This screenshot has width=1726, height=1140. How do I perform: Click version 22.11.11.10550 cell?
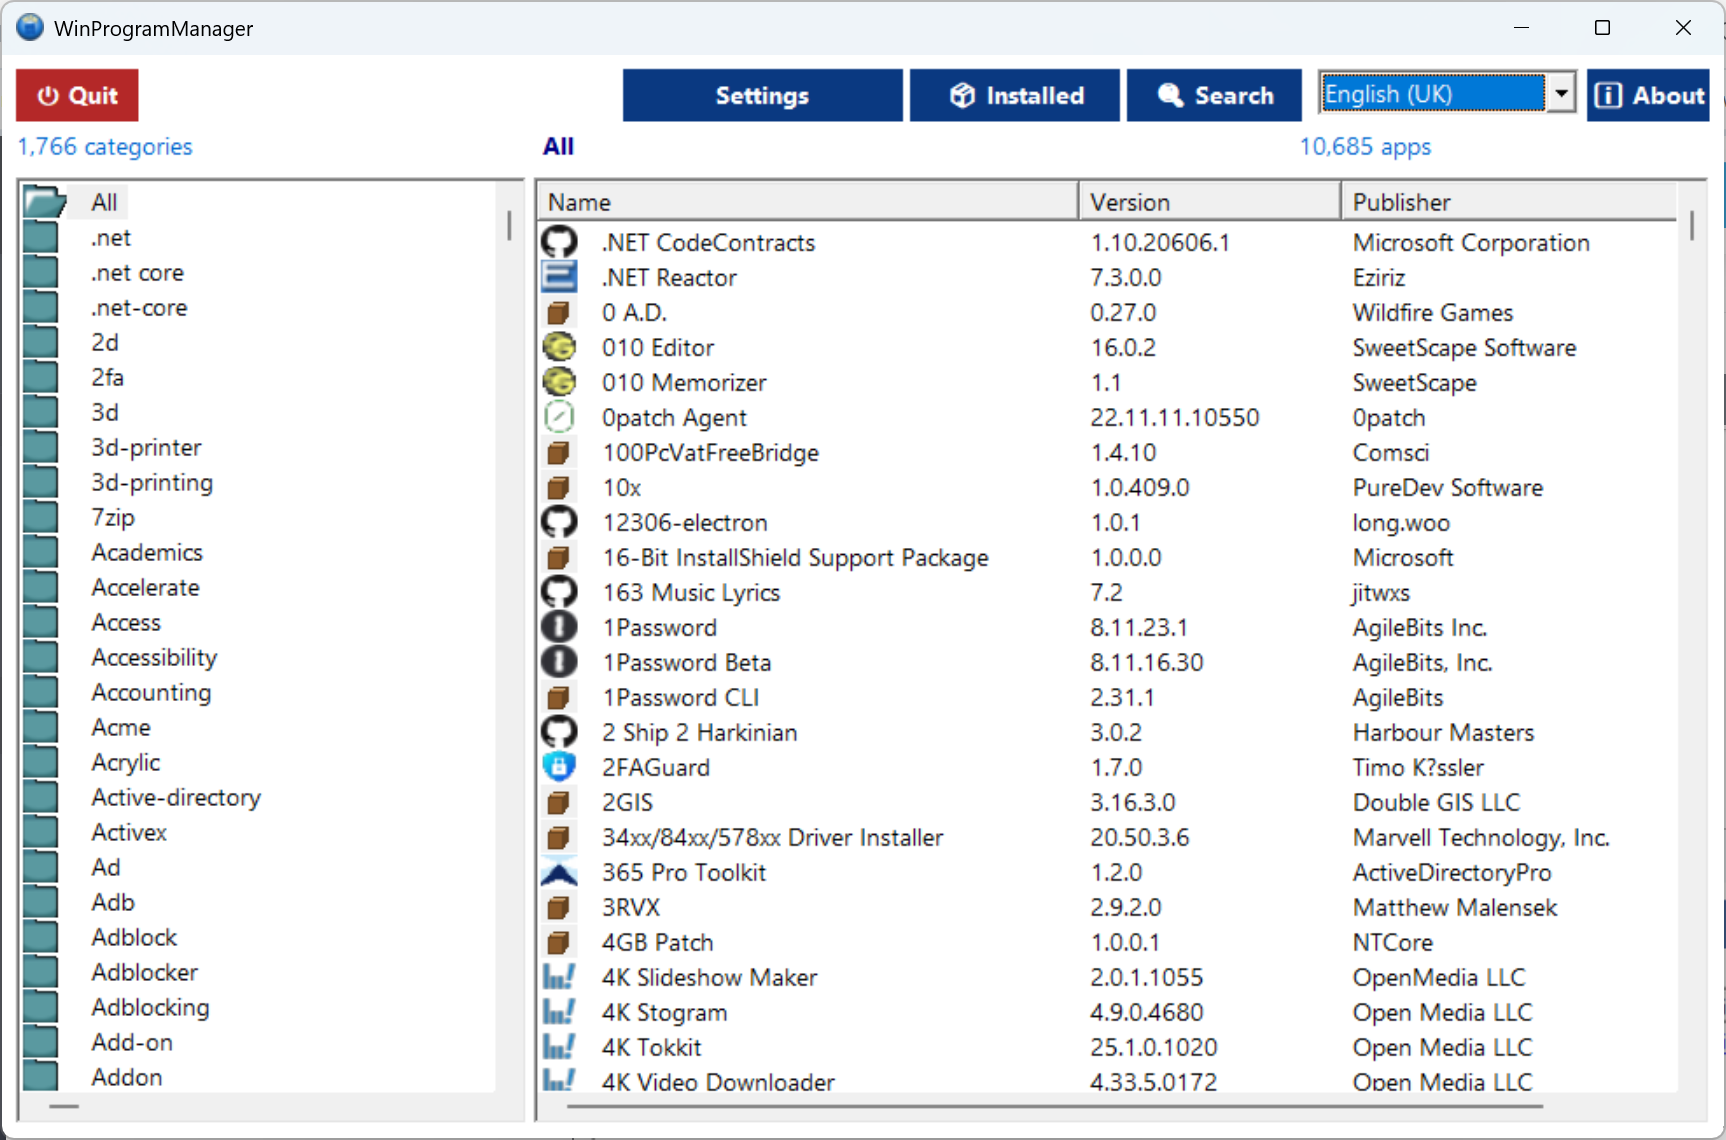[x=1175, y=417]
